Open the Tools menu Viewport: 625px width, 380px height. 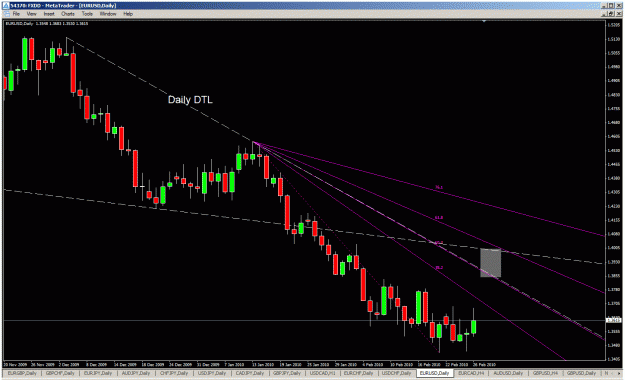(x=87, y=14)
